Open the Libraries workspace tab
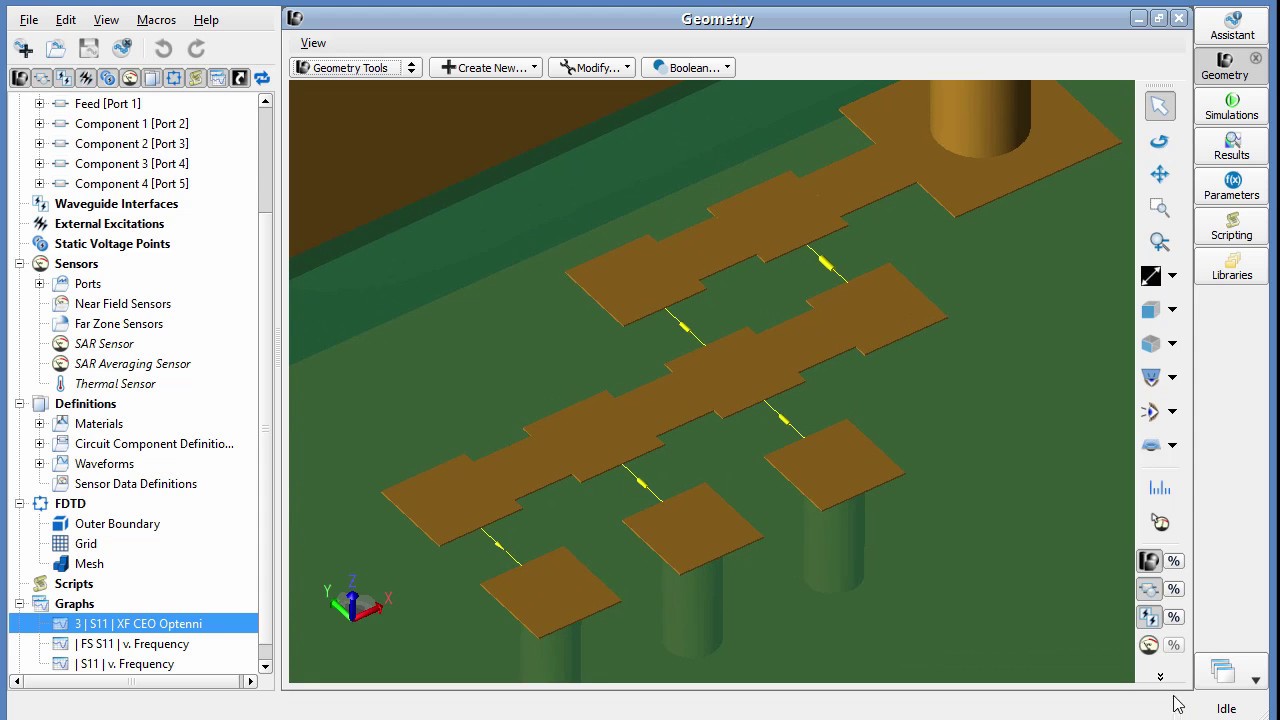This screenshot has height=720, width=1280. click(1232, 266)
